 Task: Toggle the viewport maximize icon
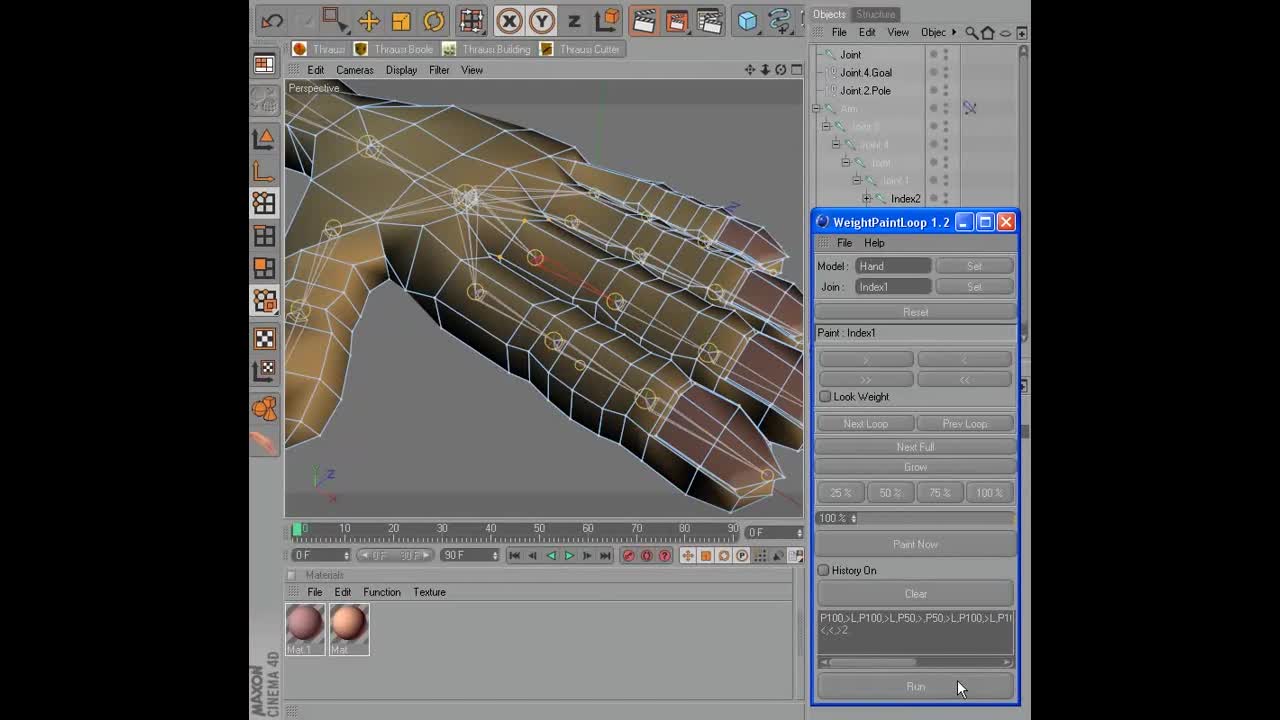click(797, 70)
